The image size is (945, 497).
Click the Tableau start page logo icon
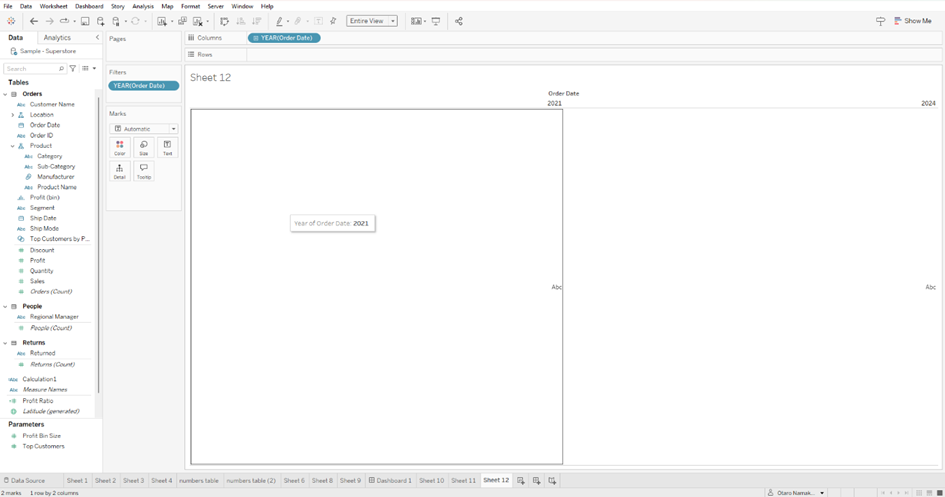pyautogui.click(x=11, y=21)
